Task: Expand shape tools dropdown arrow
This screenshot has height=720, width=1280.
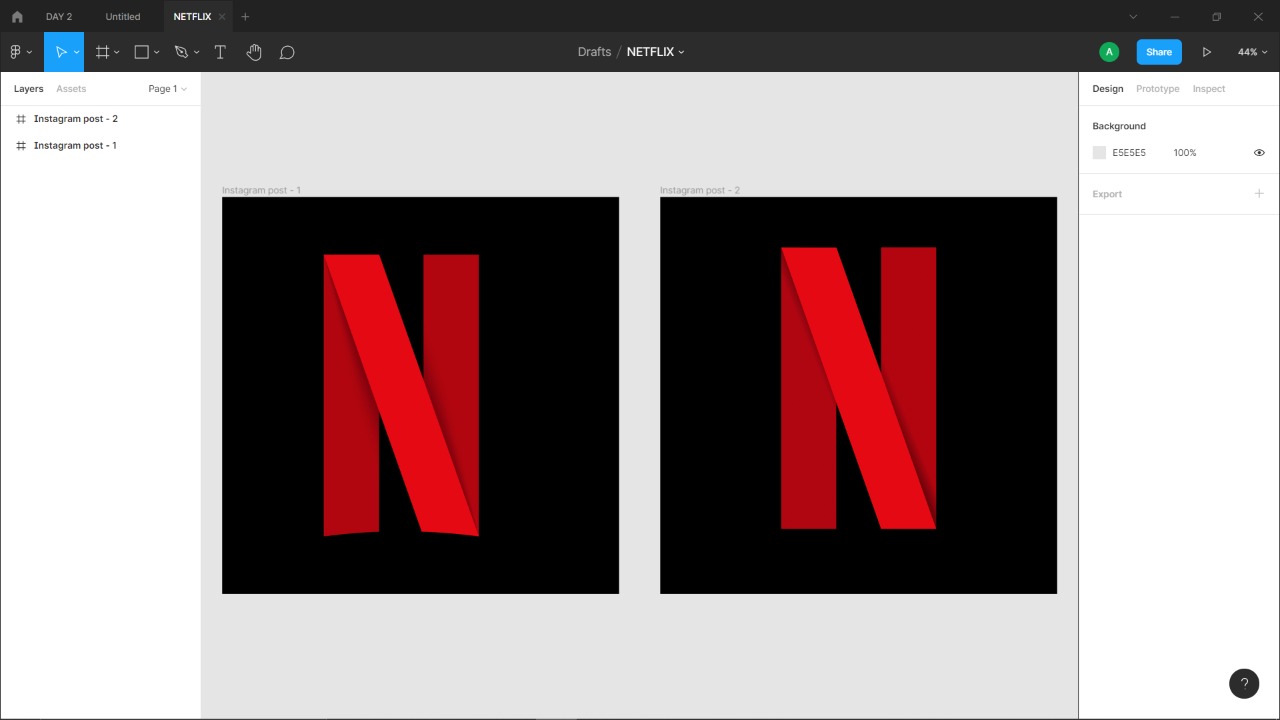Action: 157,52
